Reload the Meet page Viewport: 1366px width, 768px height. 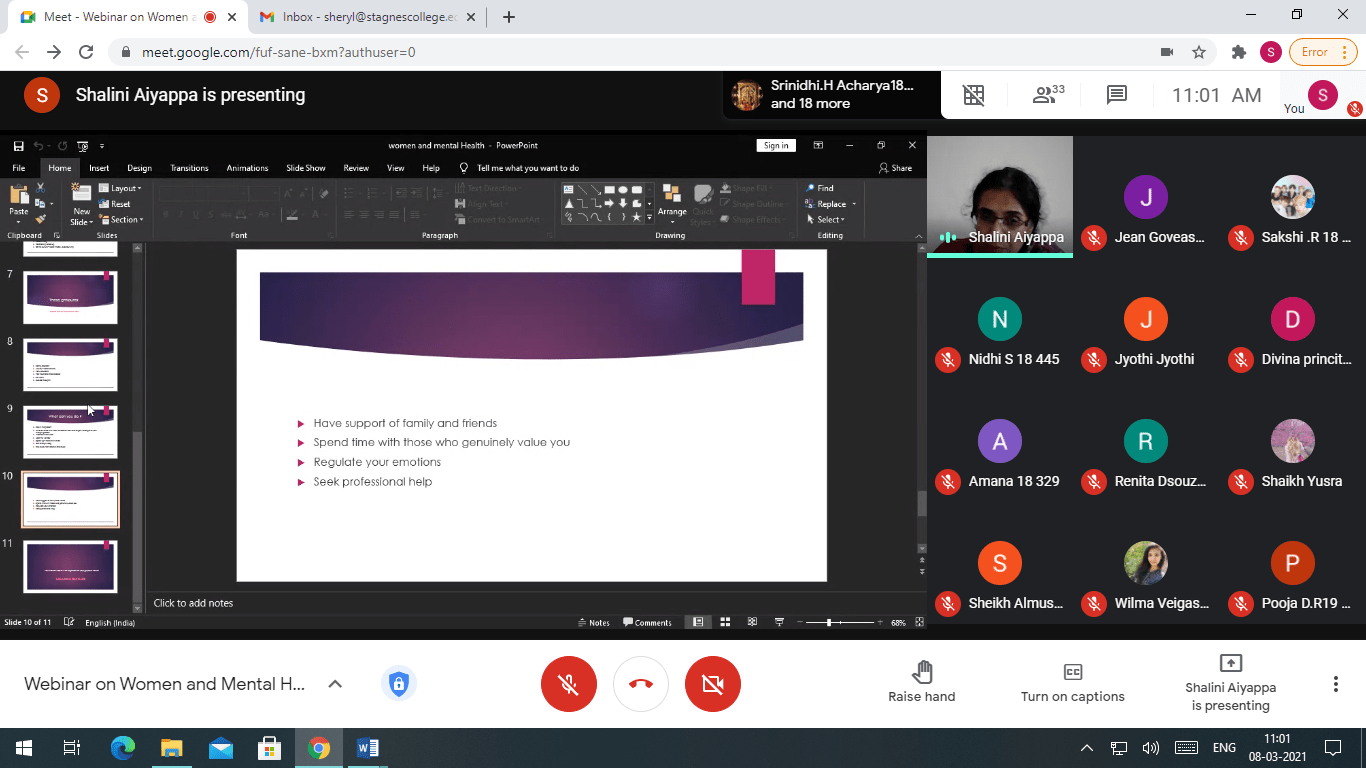(86, 52)
